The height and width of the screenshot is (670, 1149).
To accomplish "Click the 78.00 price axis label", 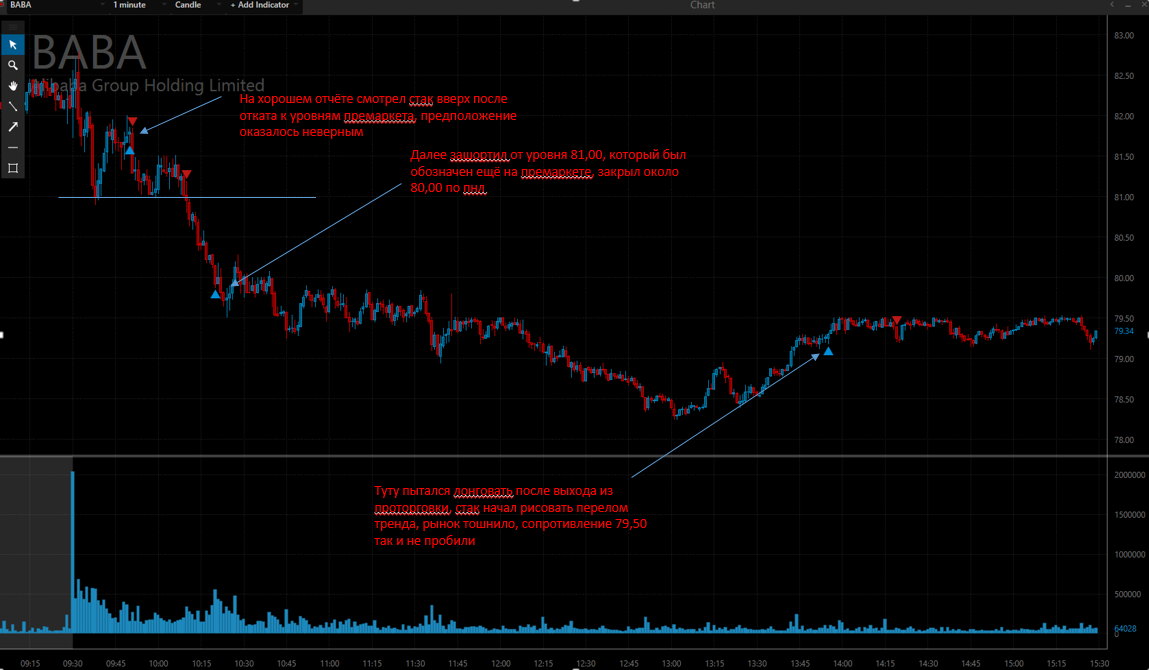I will click(x=1124, y=441).
